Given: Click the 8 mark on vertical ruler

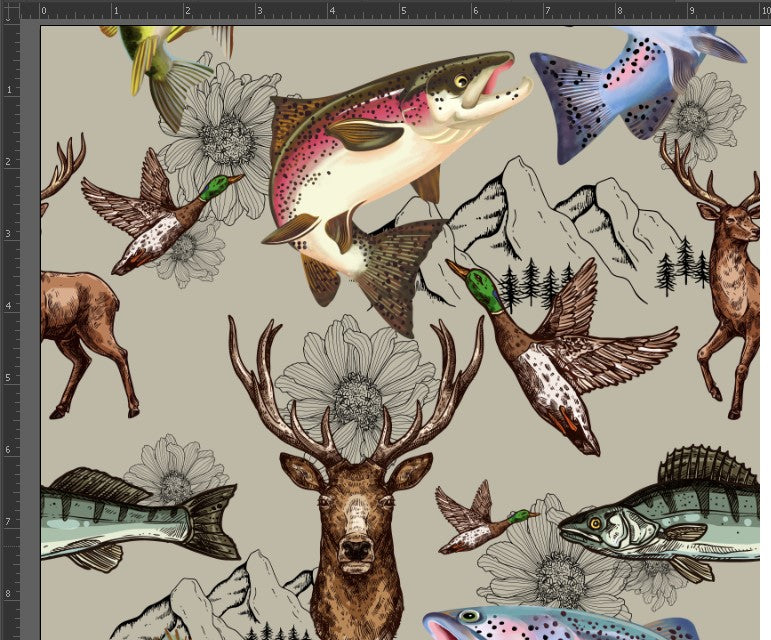Looking at the screenshot, I should pyautogui.click(x=8, y=594).
